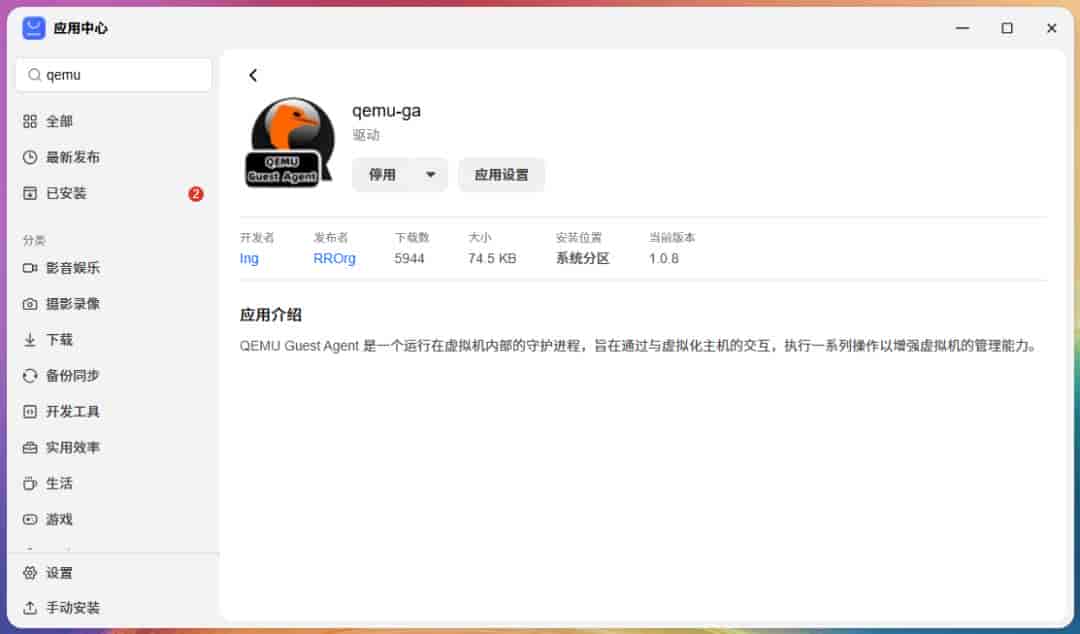Click the 生活 cup icon
The height and width of the screenshot is (634, 1080).
30,483
